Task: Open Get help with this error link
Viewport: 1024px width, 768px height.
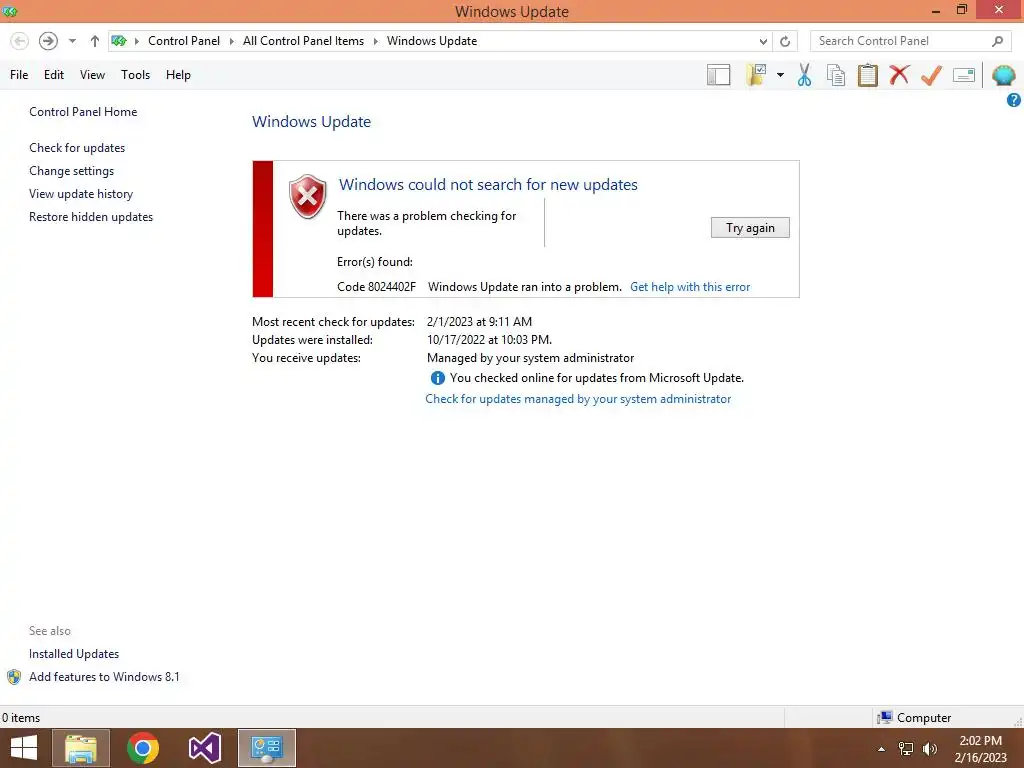Action: (x=690, y=287)
